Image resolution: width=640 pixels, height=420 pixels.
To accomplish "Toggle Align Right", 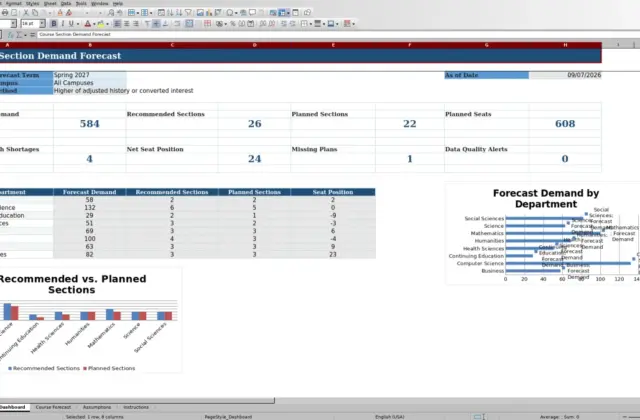I will tap(136, 24).
